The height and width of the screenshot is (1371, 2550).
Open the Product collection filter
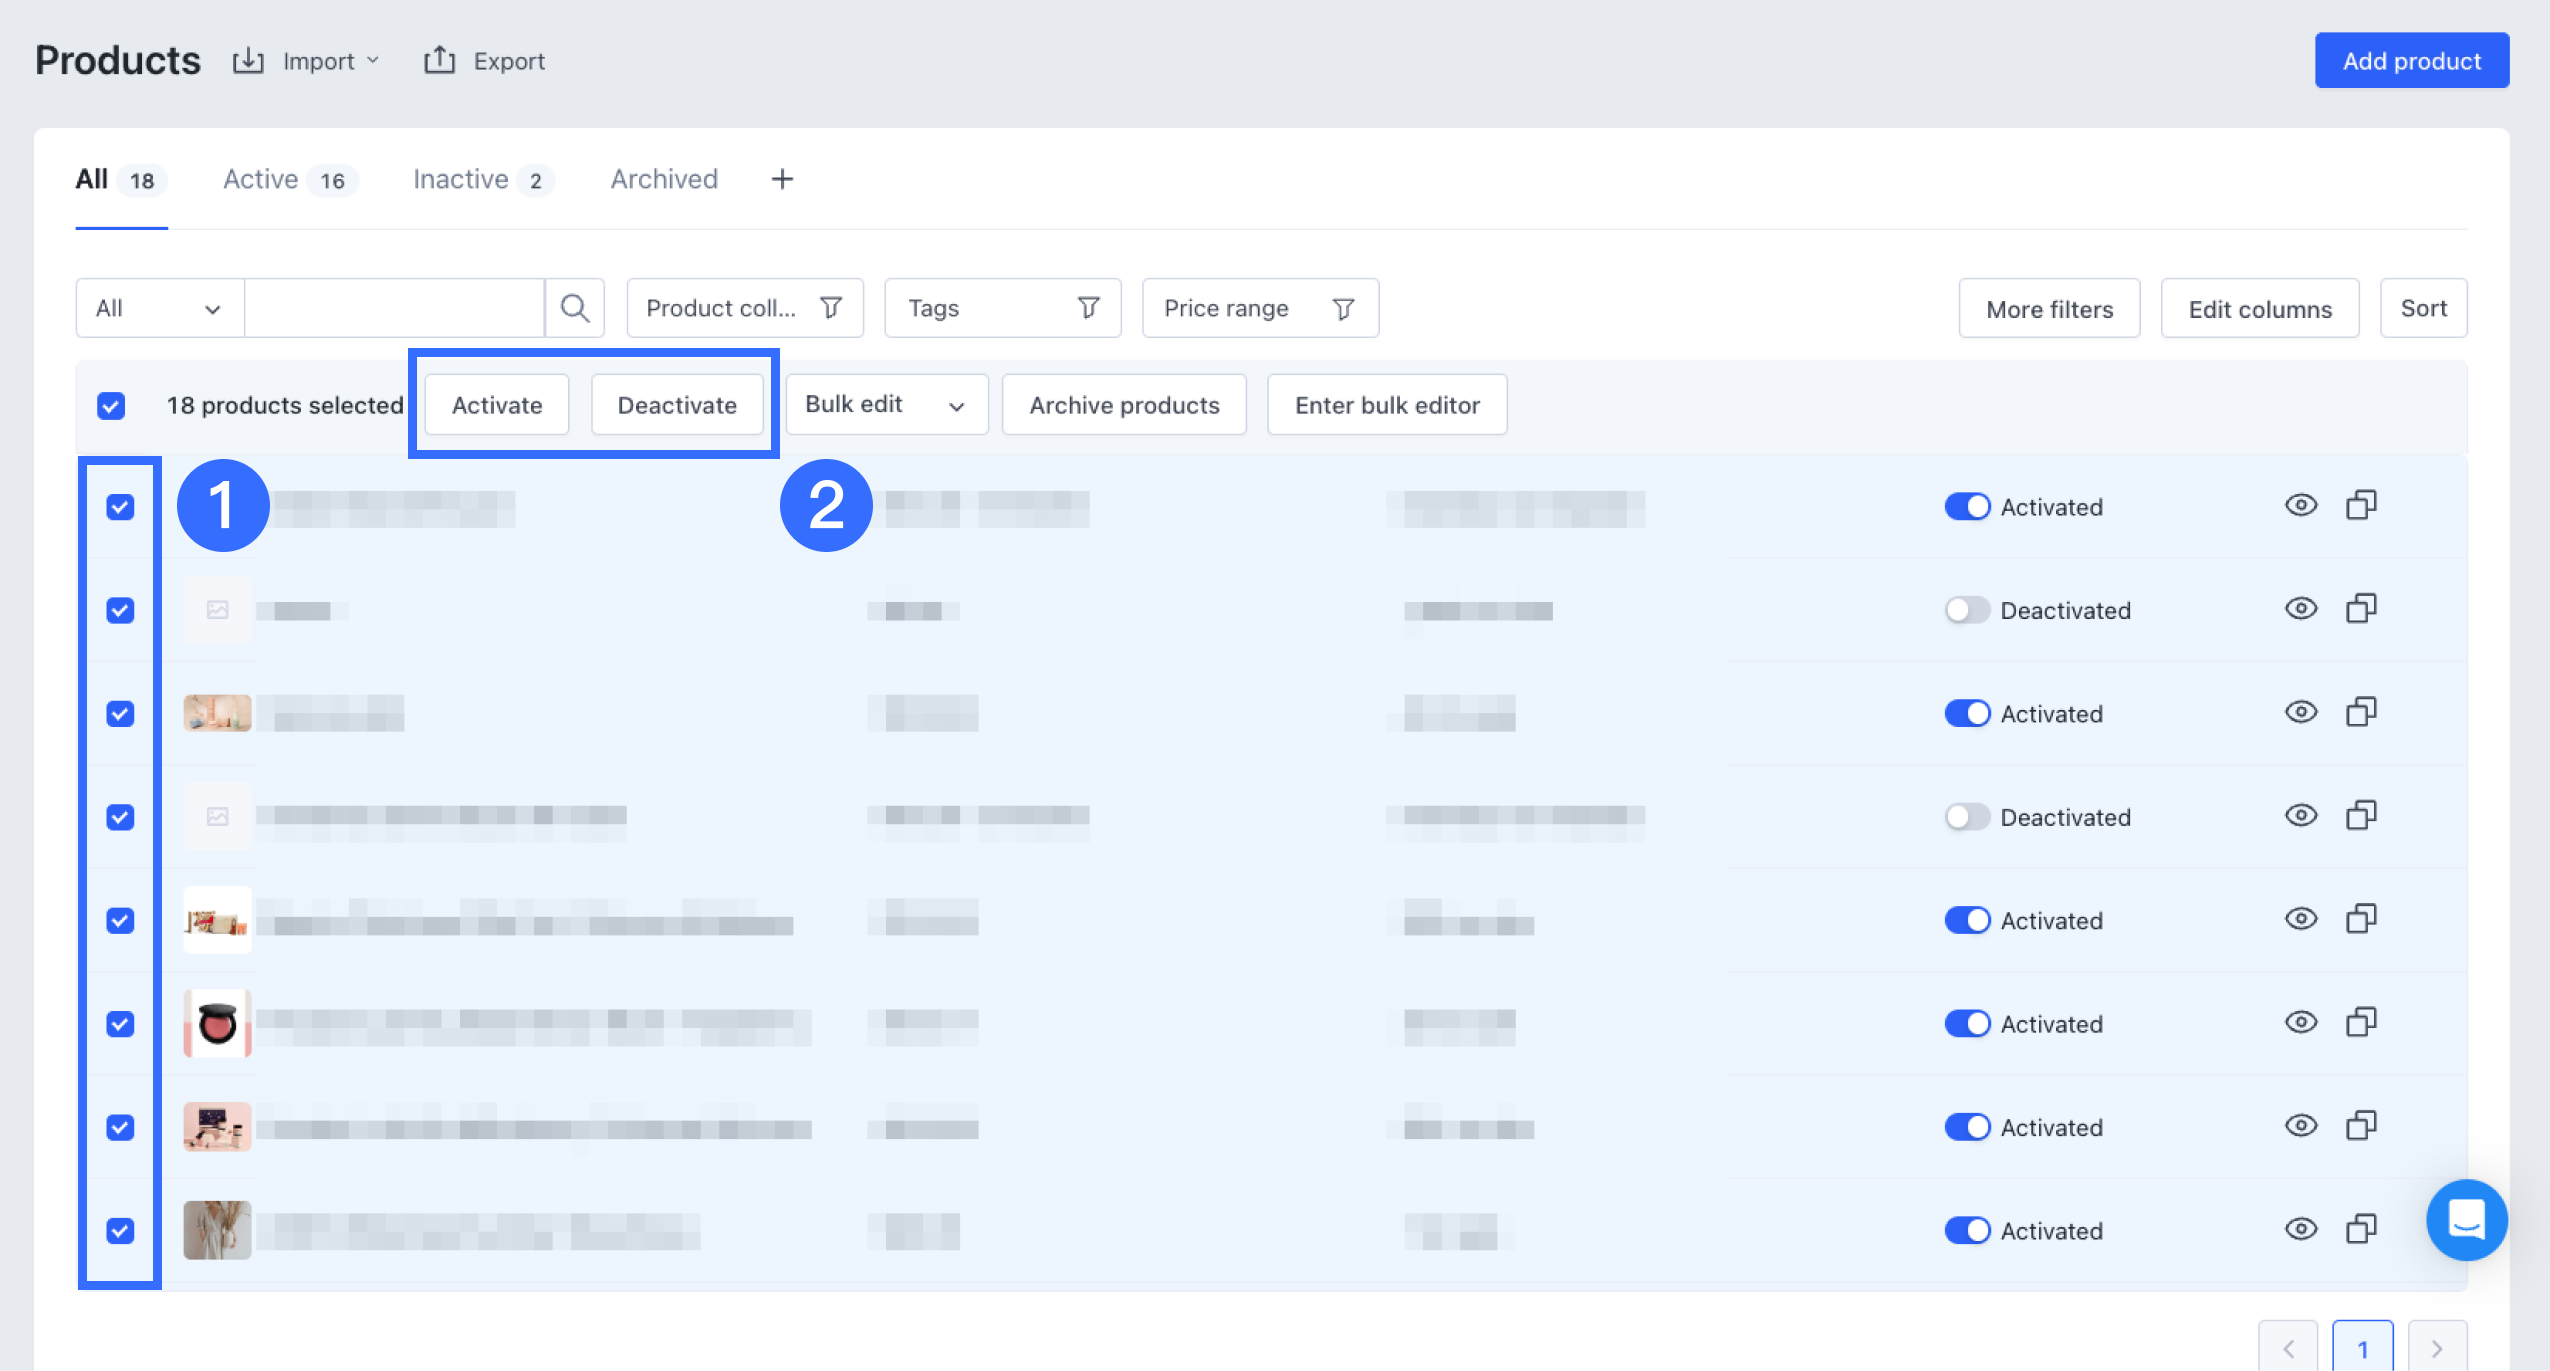pos(744,308)
